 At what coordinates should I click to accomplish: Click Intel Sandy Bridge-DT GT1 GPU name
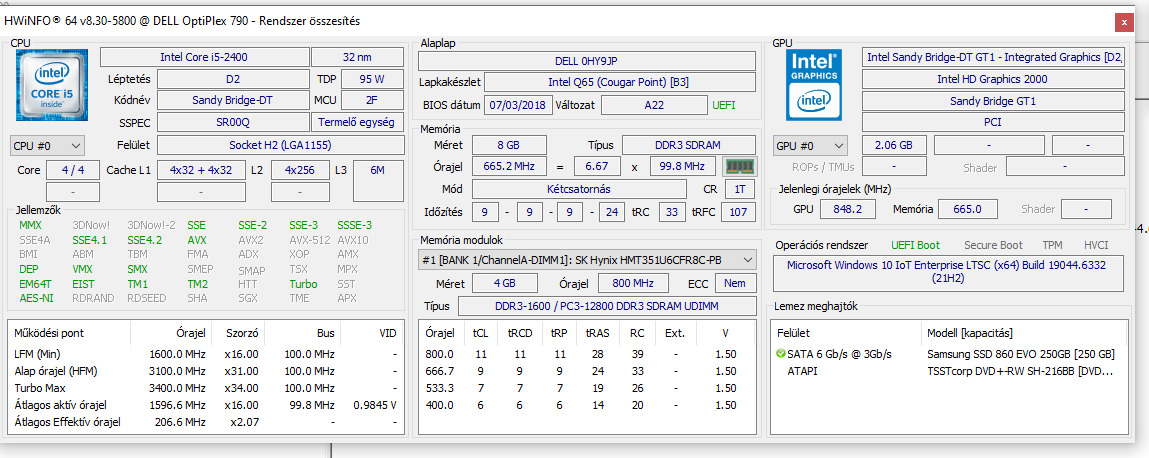(x=994, y=57)
